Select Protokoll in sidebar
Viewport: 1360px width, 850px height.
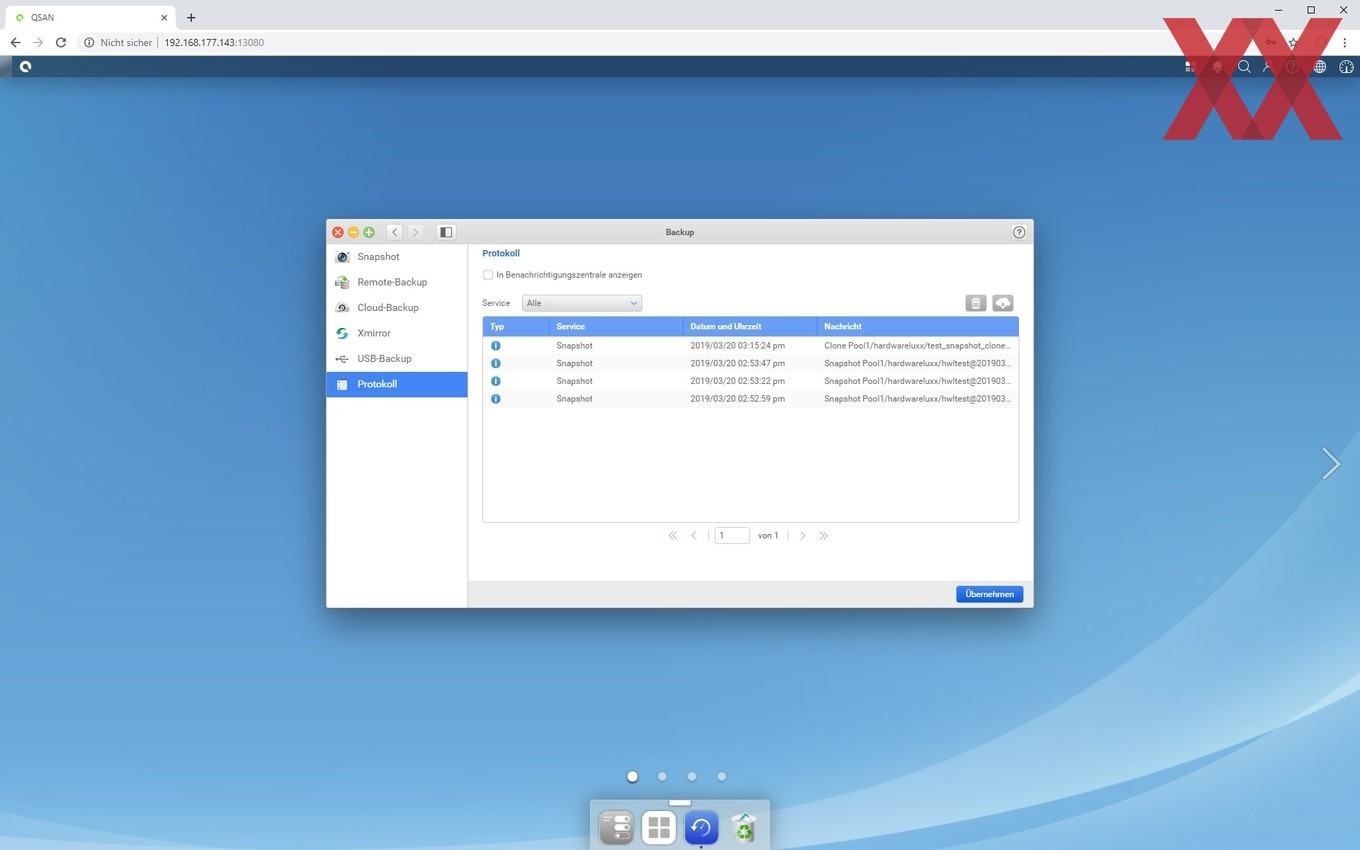[x=397, y=384]
